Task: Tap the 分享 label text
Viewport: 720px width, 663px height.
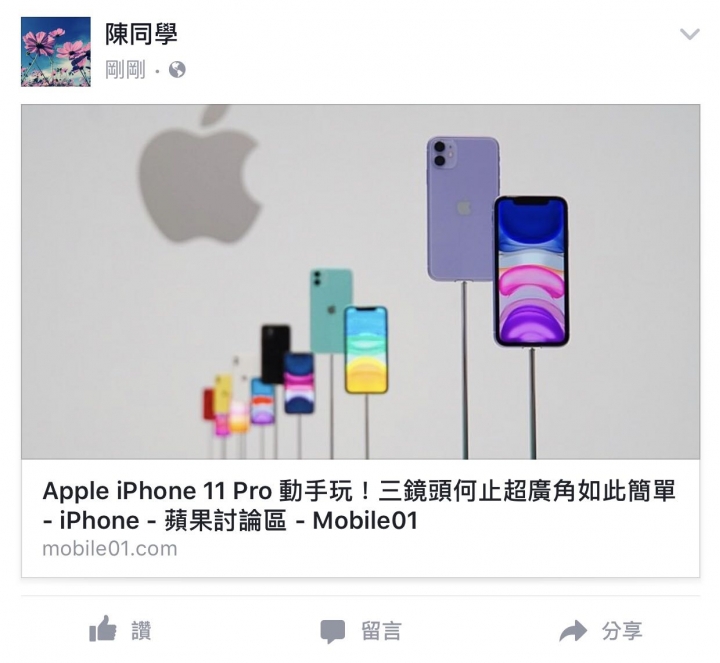Action: [x=622, y=631]
